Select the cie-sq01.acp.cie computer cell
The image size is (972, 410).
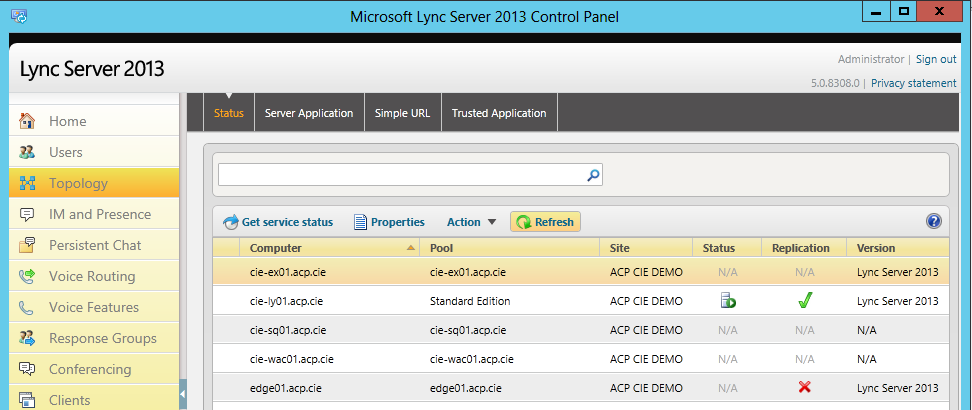pos(288,331)
